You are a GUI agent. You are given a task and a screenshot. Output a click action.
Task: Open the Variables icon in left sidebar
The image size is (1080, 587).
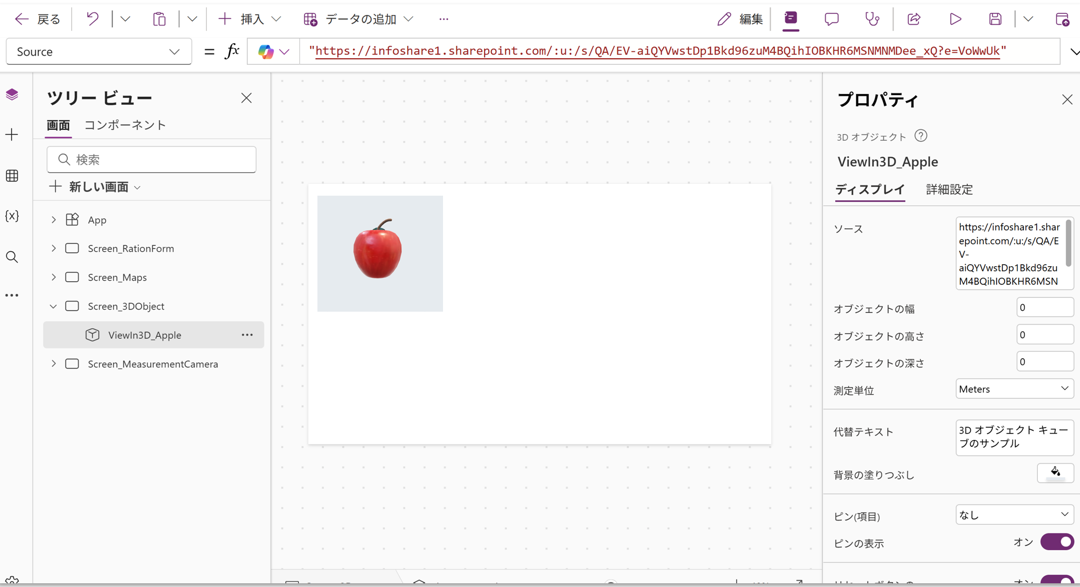click(x=12, y=216)
